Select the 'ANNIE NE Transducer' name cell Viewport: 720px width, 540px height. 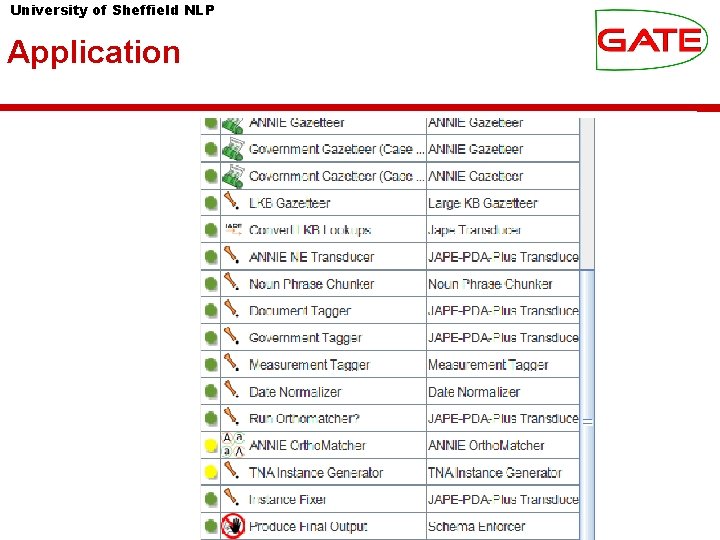[x=324, y=257]
